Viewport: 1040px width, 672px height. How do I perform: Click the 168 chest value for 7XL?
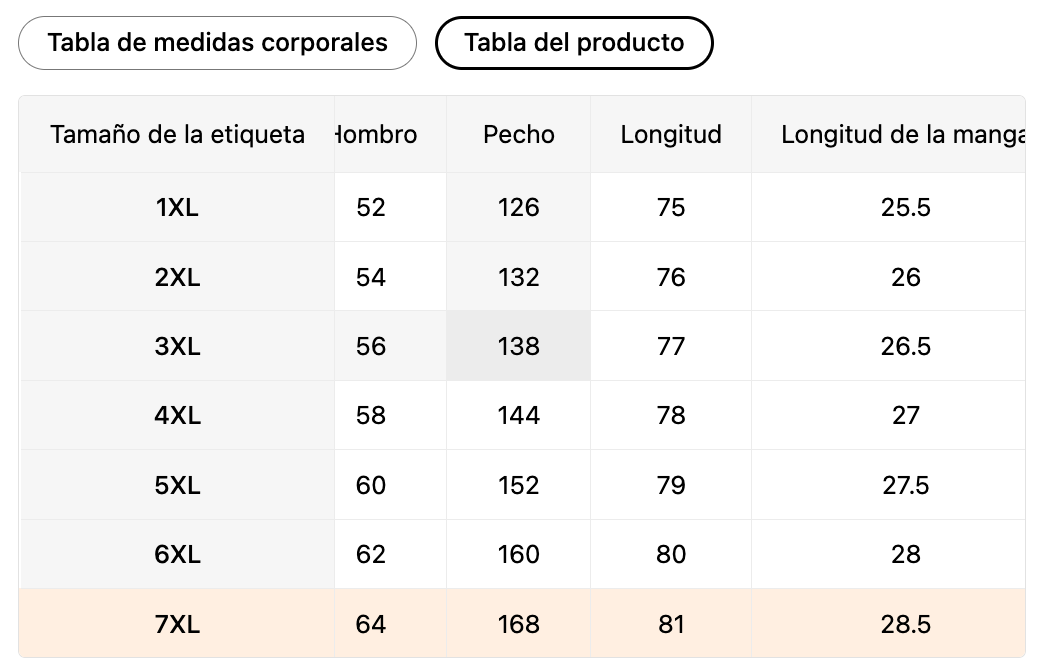tap(518, 624)
